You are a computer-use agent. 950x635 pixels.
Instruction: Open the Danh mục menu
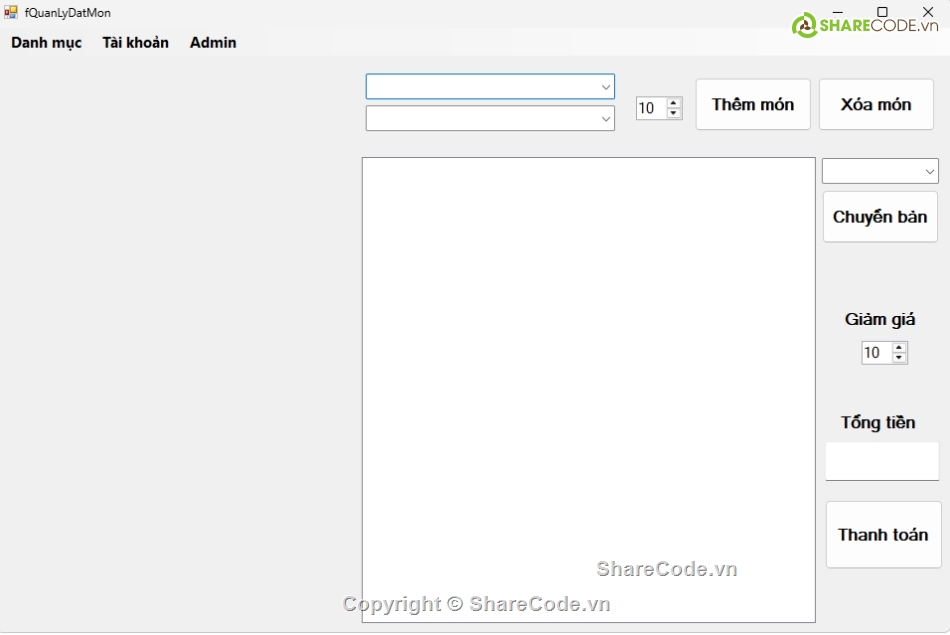coord(46,43)
